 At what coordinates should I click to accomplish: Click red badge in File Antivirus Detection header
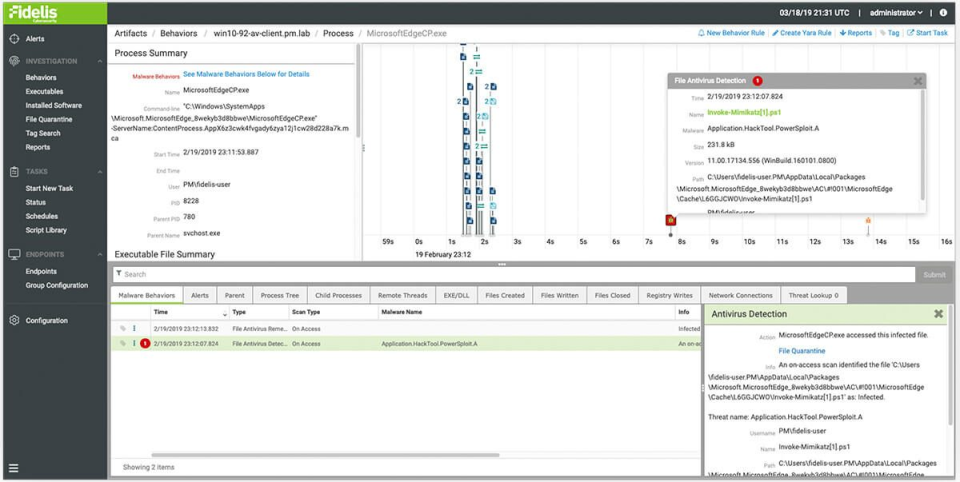click(757, 81)
